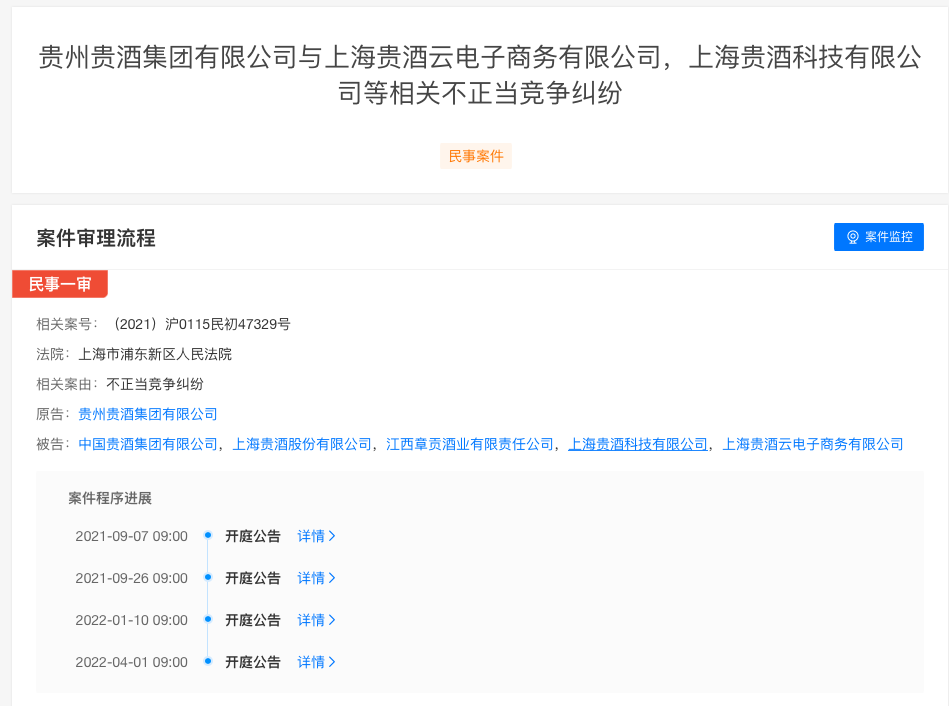Click the 原告 field label
The height and width of the screenshot is (706, 949).
53,414
